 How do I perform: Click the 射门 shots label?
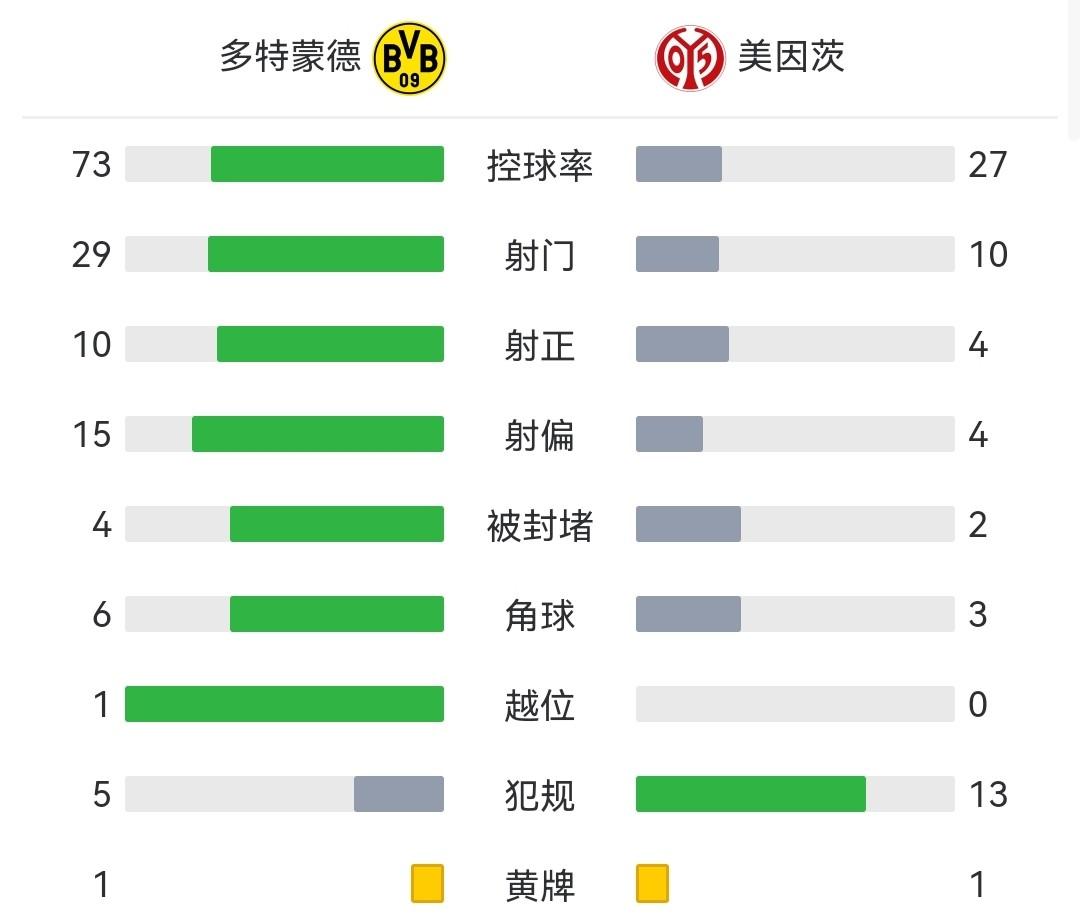540,255
